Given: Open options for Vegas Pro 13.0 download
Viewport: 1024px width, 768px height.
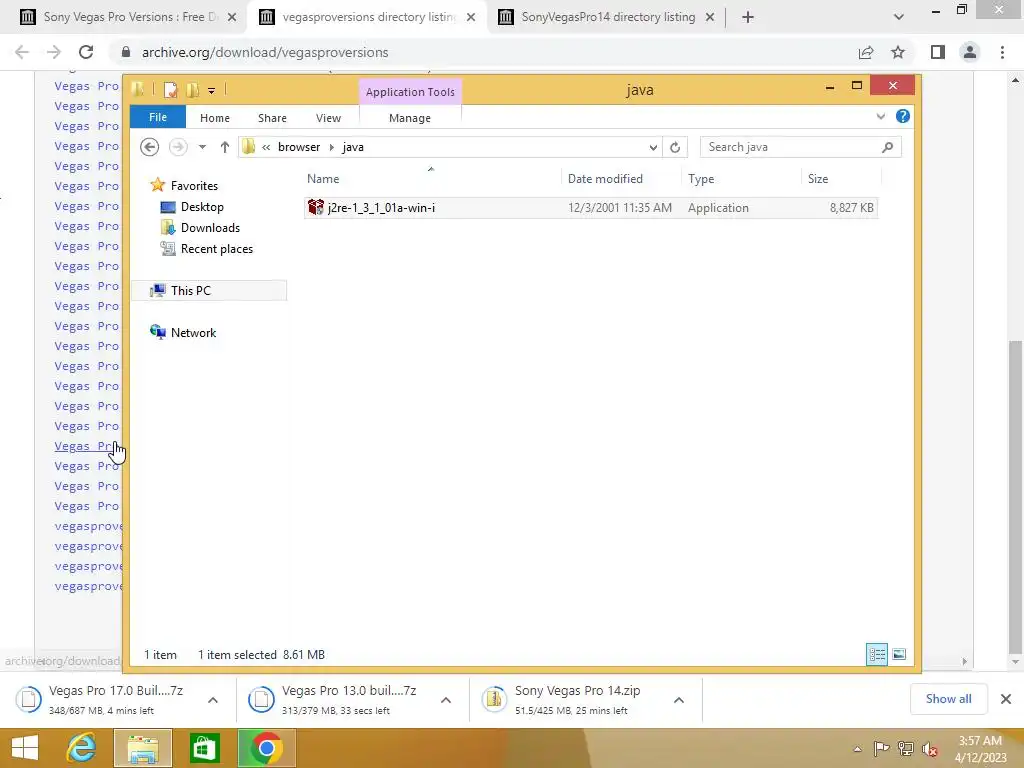Looking at the screenshot, I should (446, 699).
